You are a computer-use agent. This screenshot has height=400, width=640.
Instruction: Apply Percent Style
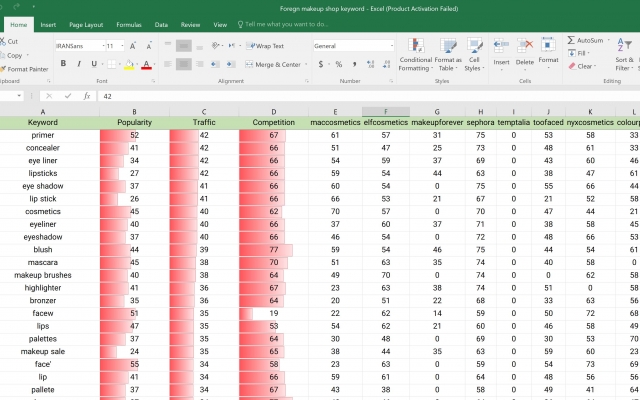click(338, 64)
